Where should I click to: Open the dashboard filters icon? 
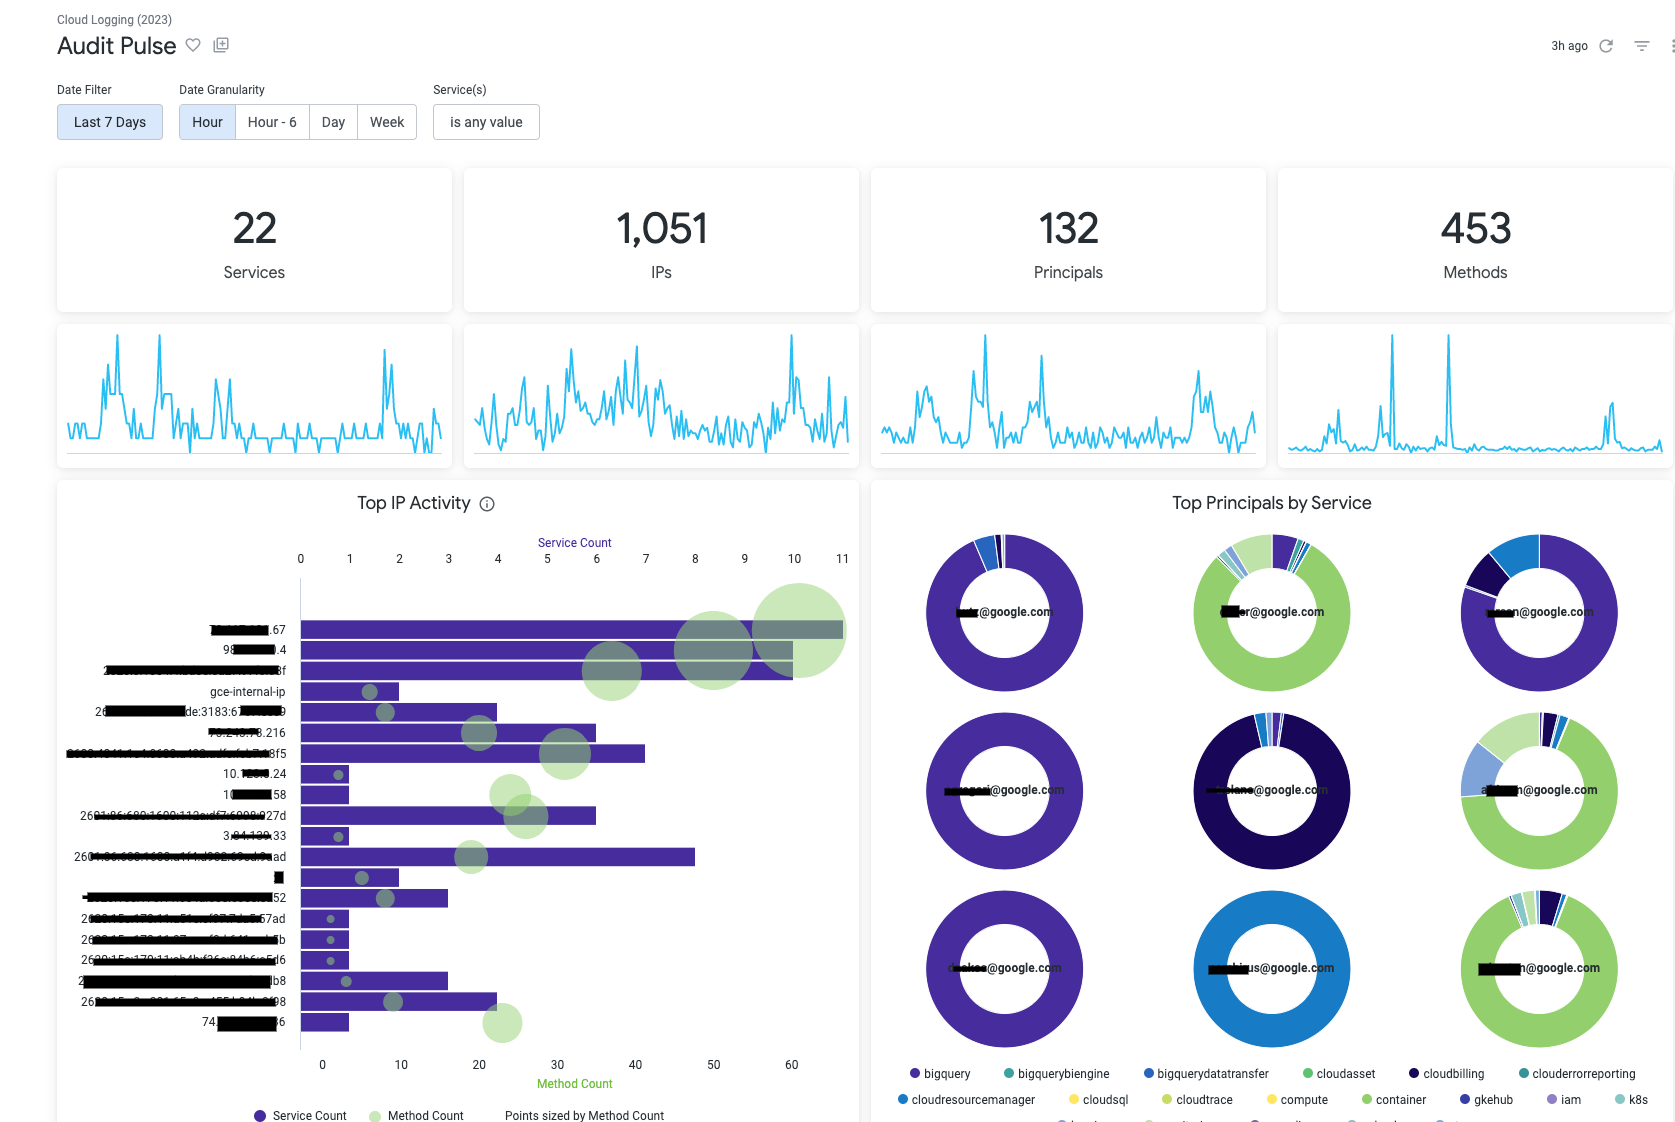coord(1642,46)
